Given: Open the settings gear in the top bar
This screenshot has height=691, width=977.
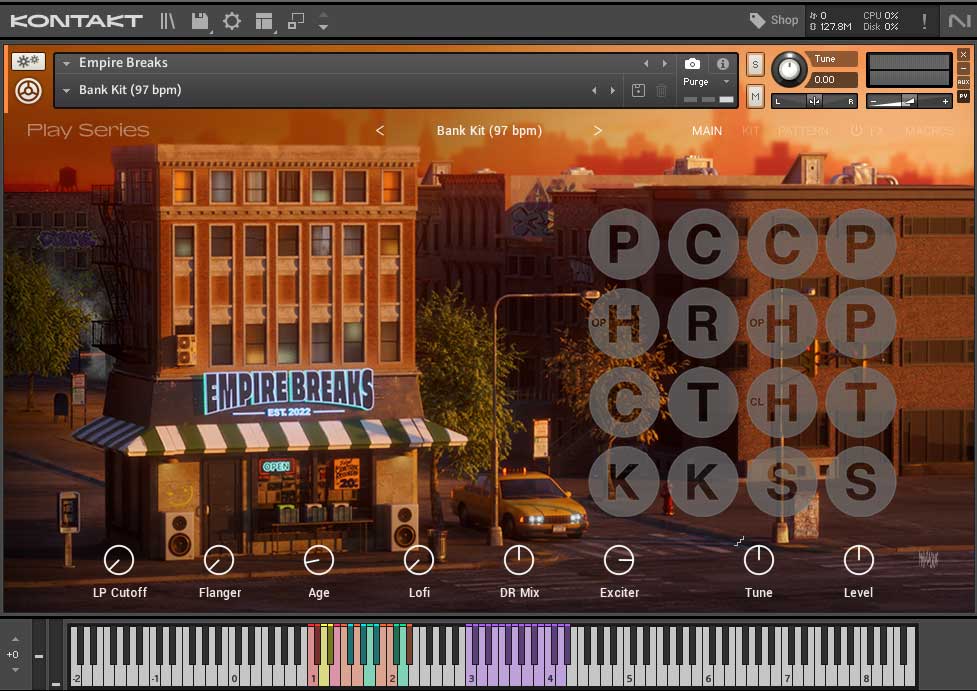Looking at the screenshot, I should tap(232, 21).
